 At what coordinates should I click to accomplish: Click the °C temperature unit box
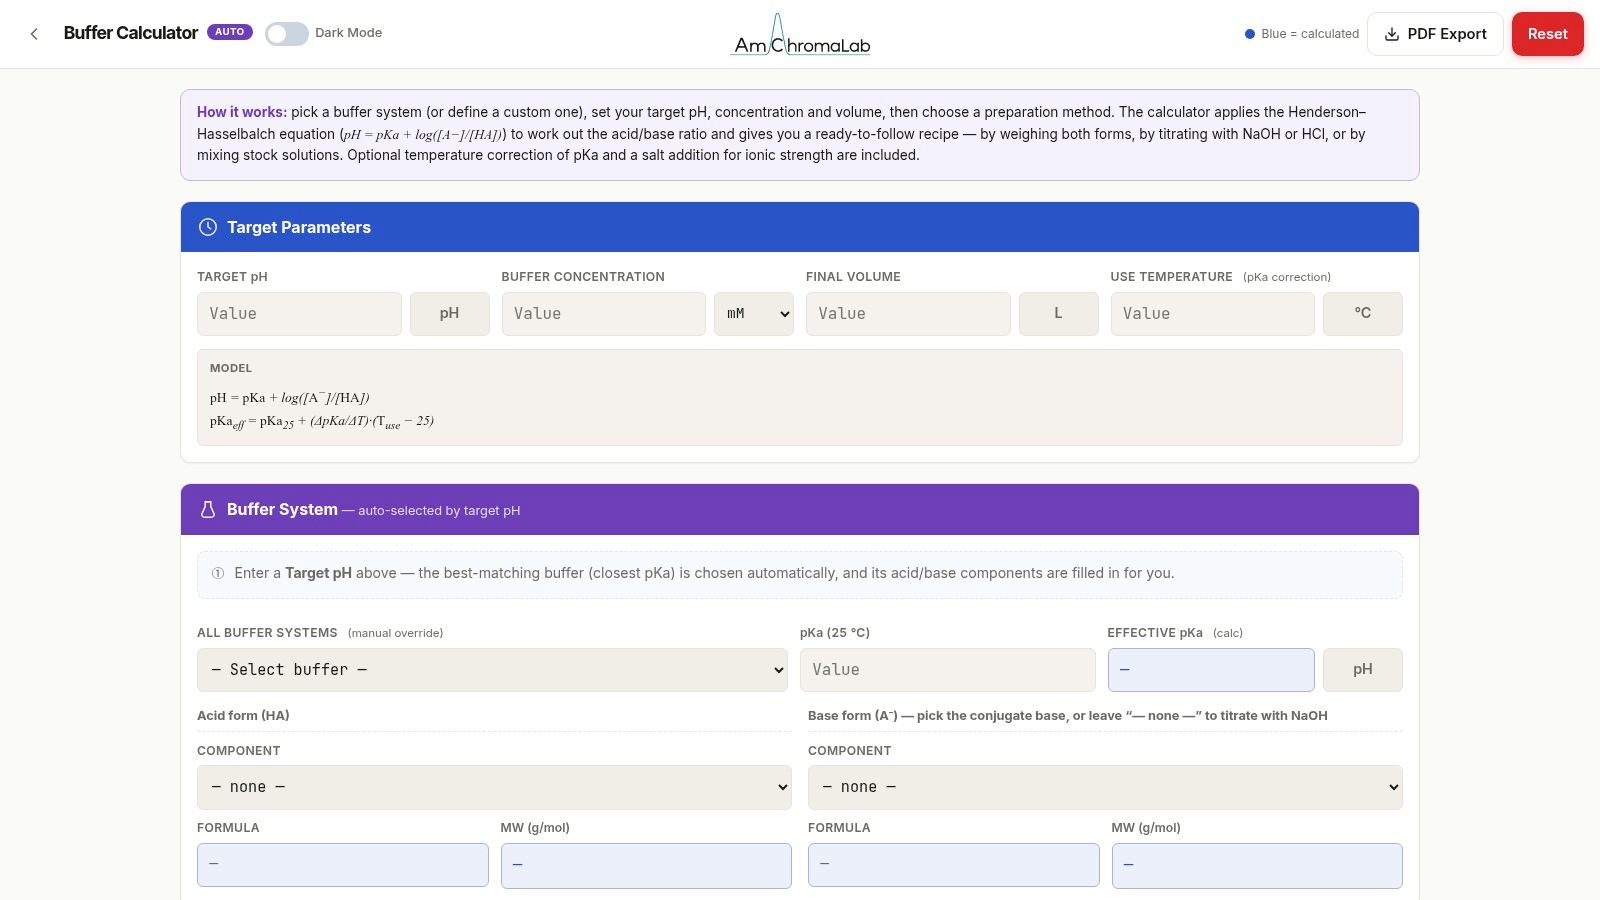pyautogui.click(x=1363, y=314)
